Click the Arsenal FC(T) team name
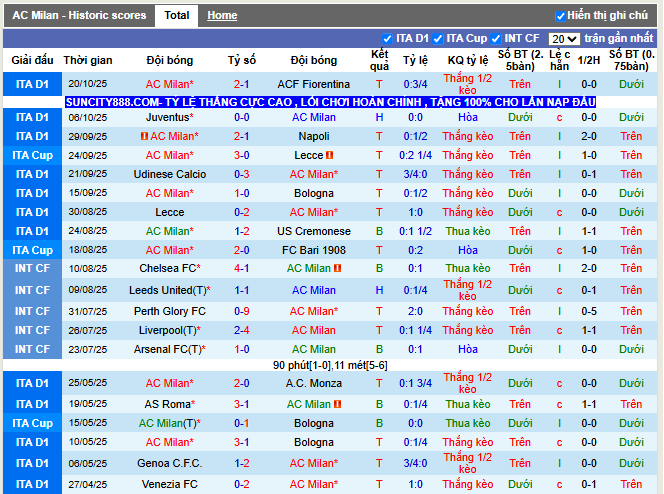Viewport: 664px width, 494px height. coord(169,349)
